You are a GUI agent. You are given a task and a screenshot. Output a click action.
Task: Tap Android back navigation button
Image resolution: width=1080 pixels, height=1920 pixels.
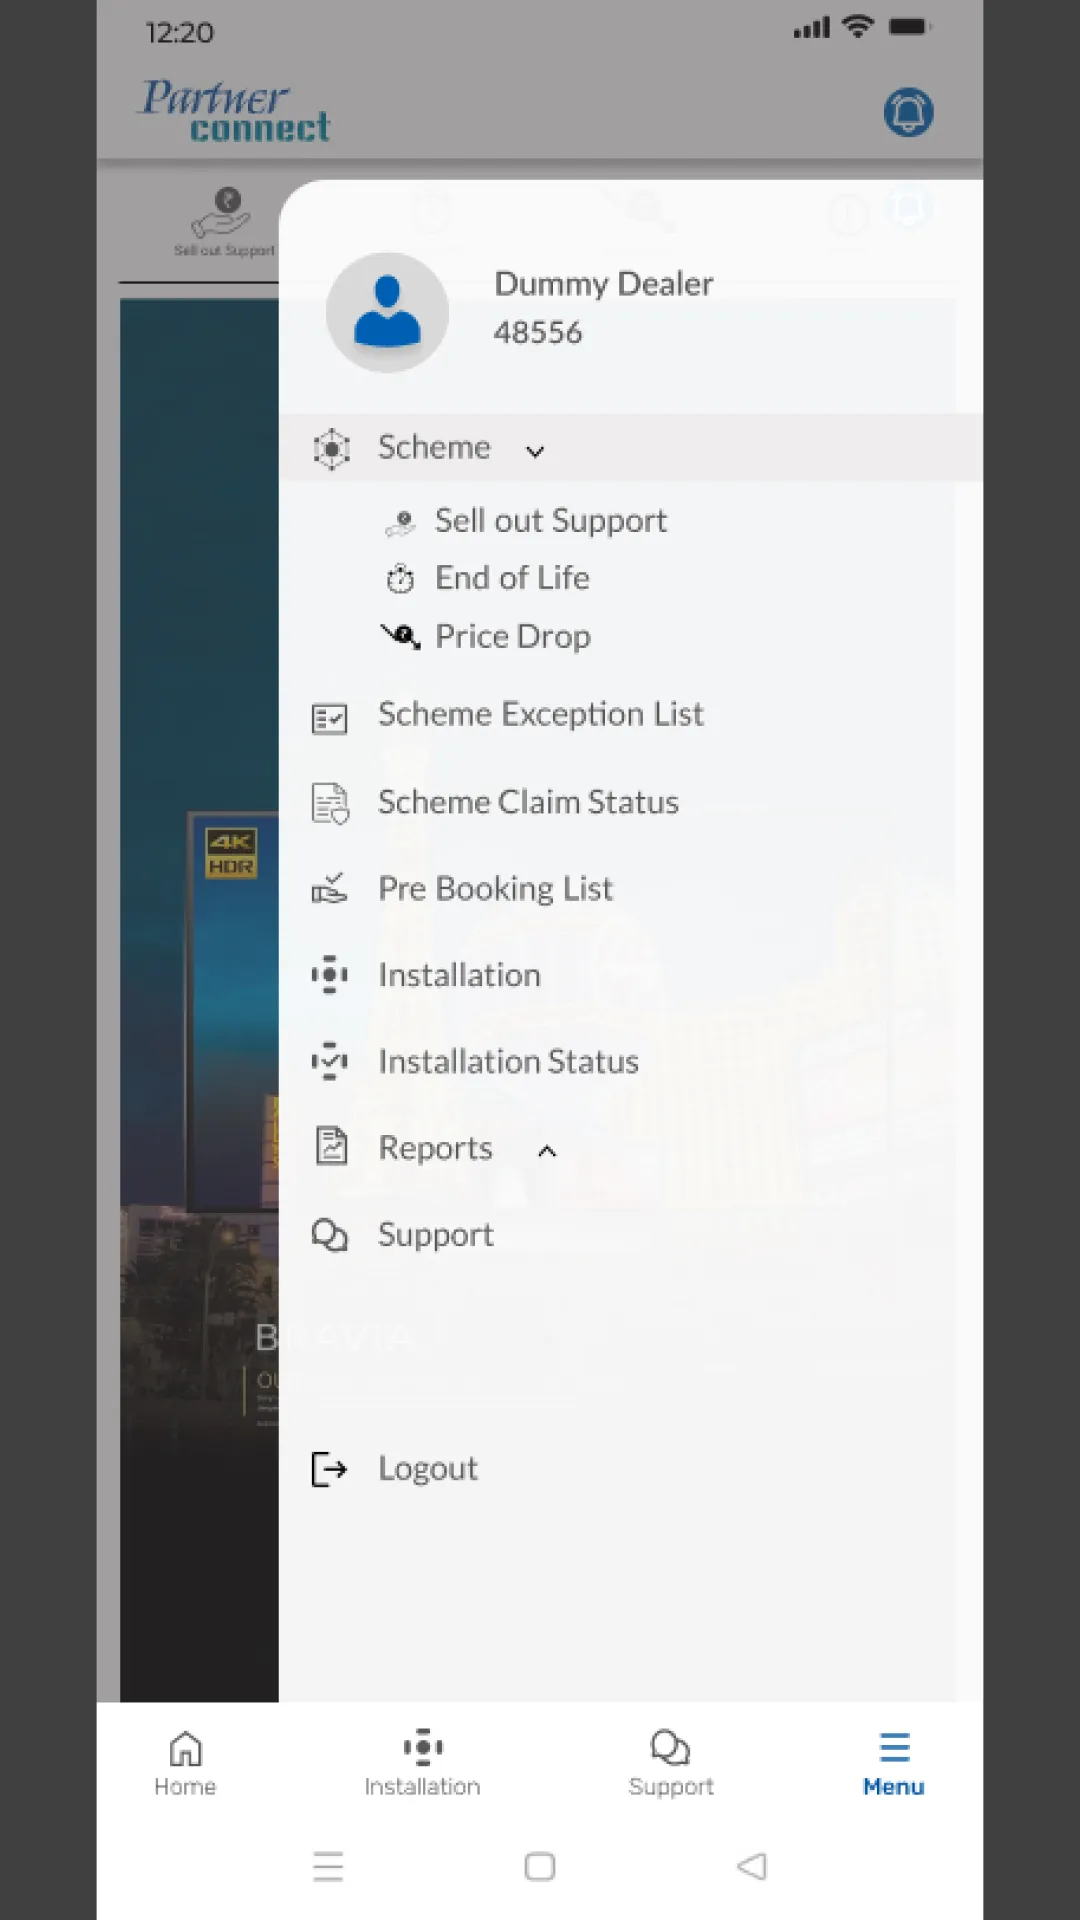click(x=752, y=1866)
